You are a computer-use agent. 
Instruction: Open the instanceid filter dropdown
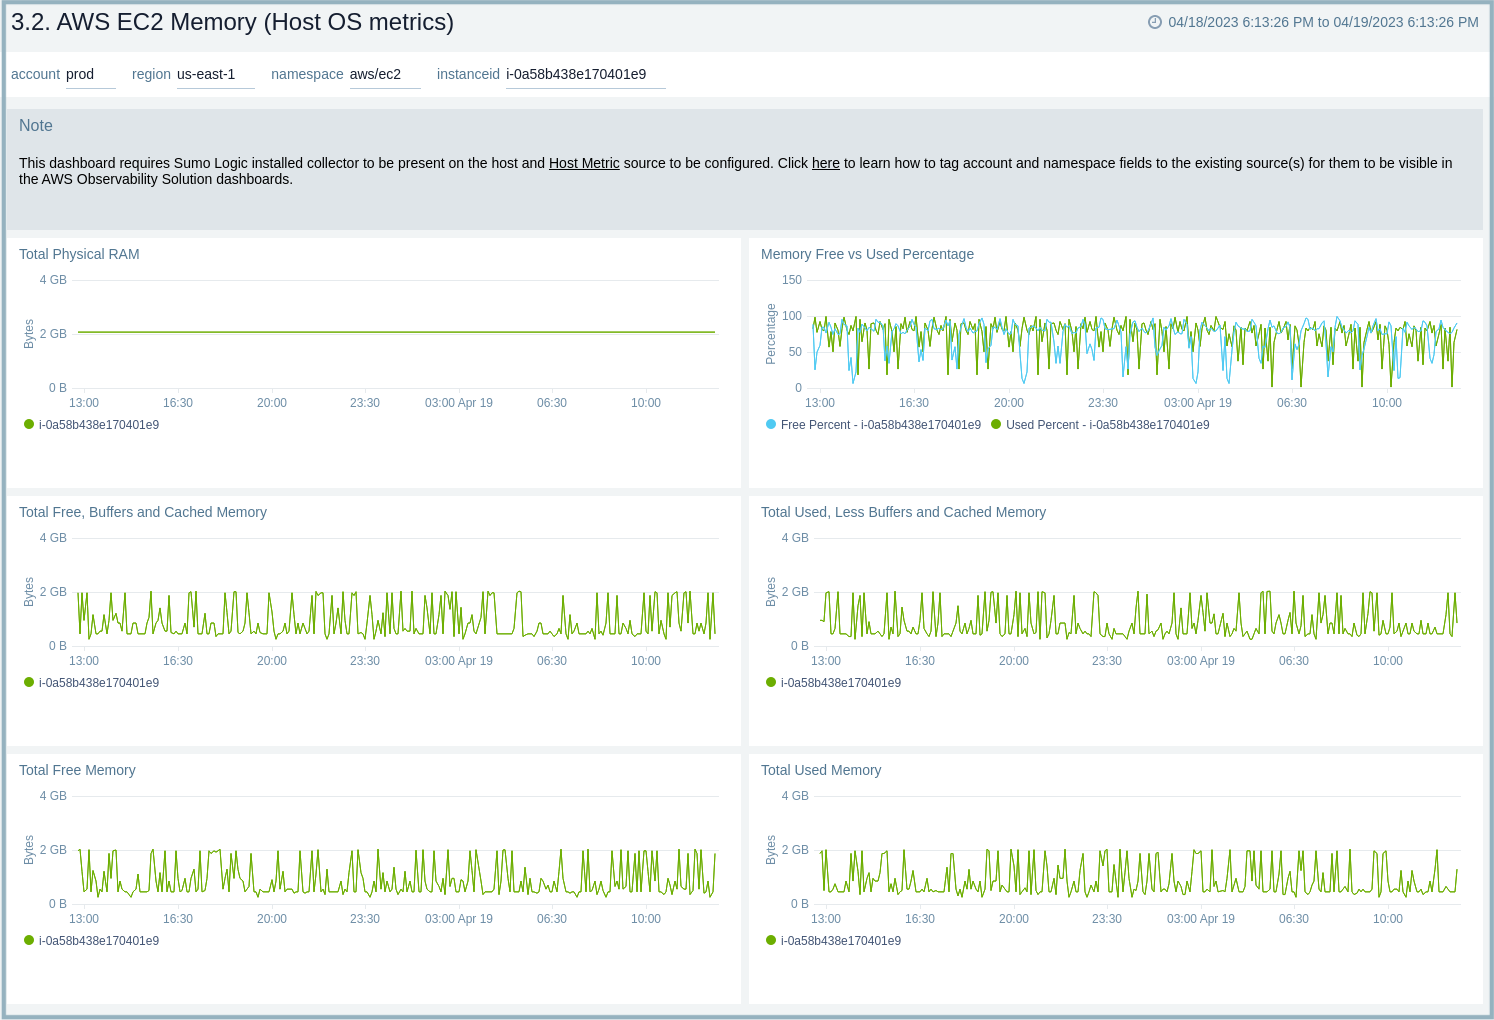coord(584,74)
